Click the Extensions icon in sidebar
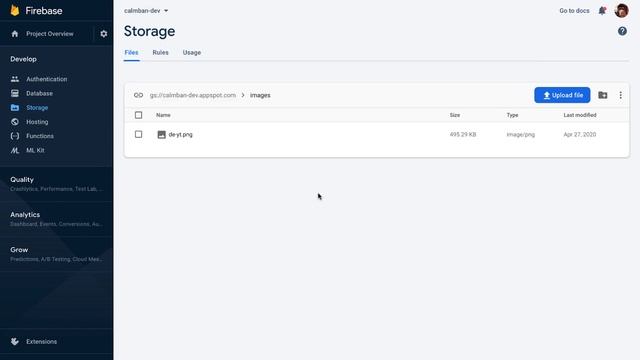640x360 pixels. pos(15,342)
